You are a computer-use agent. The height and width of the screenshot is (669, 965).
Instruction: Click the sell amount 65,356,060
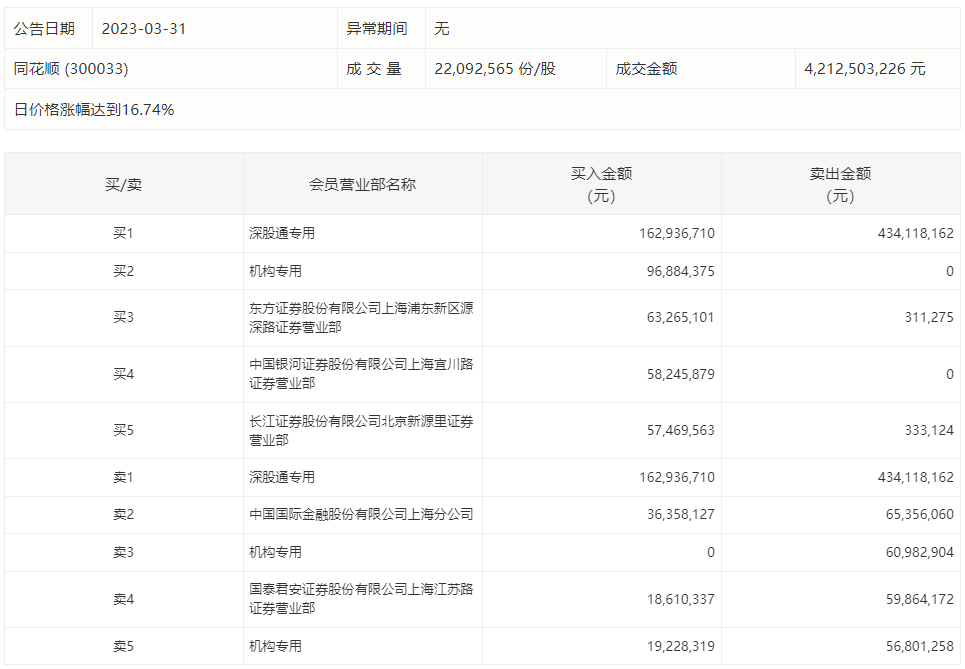point(919,515)
